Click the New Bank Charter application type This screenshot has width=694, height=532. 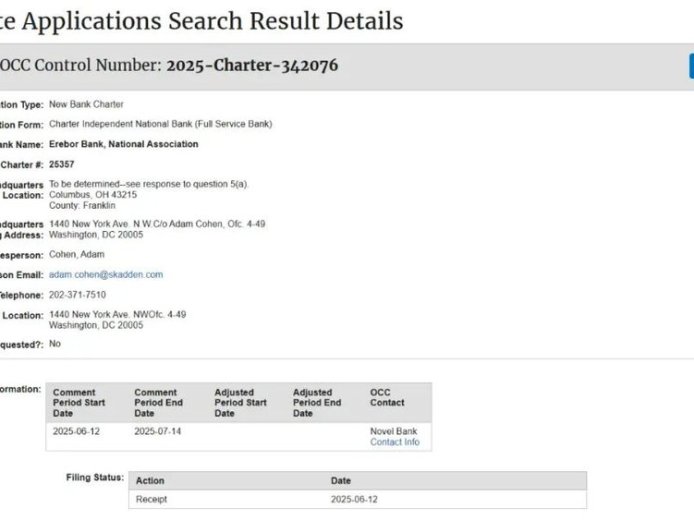(x=86, y=104)
